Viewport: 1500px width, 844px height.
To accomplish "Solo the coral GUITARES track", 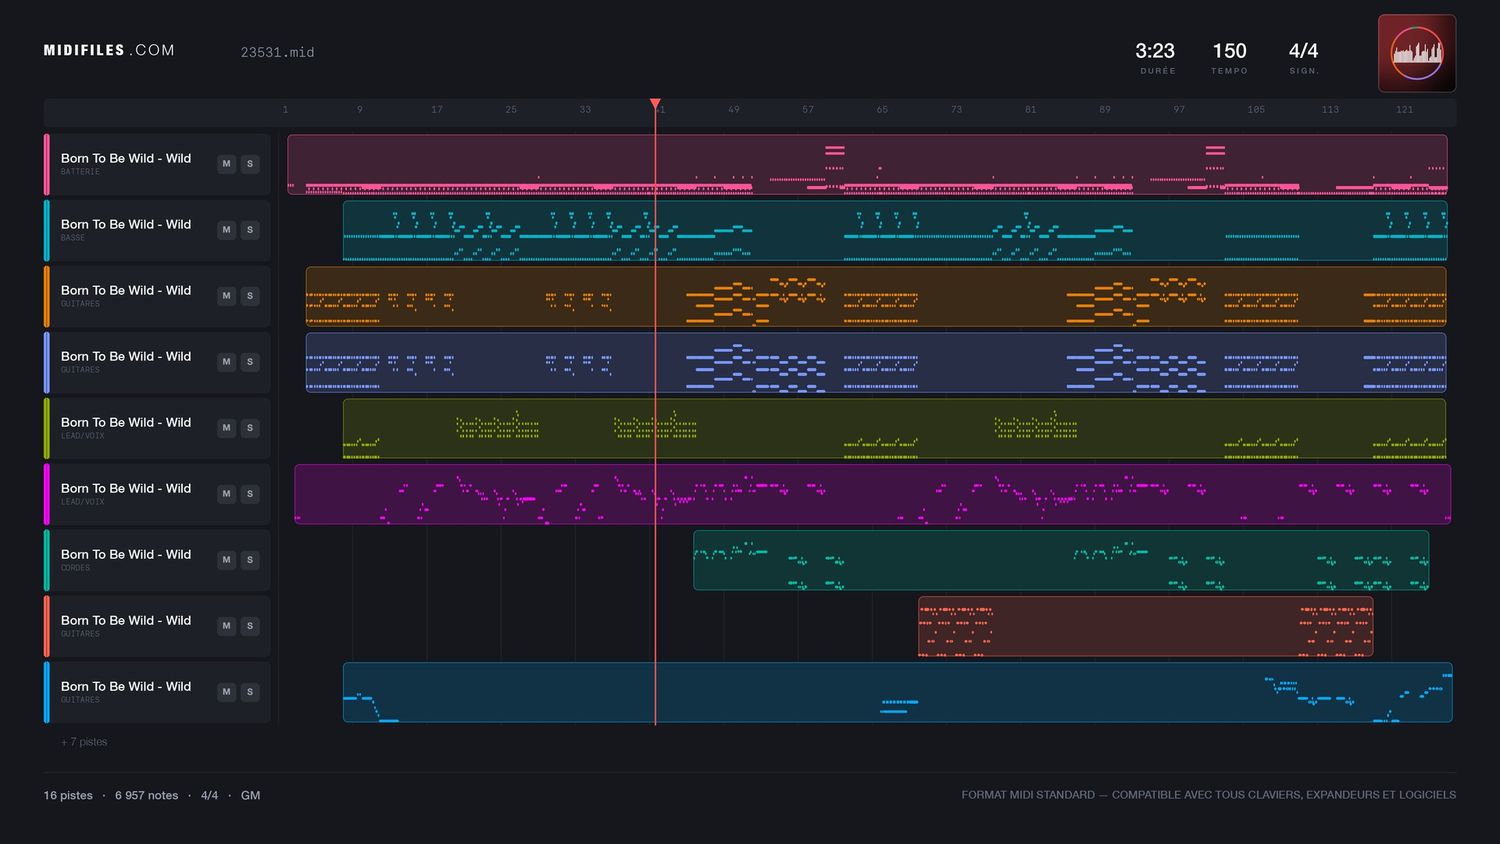I will click(x=250, y=626).
